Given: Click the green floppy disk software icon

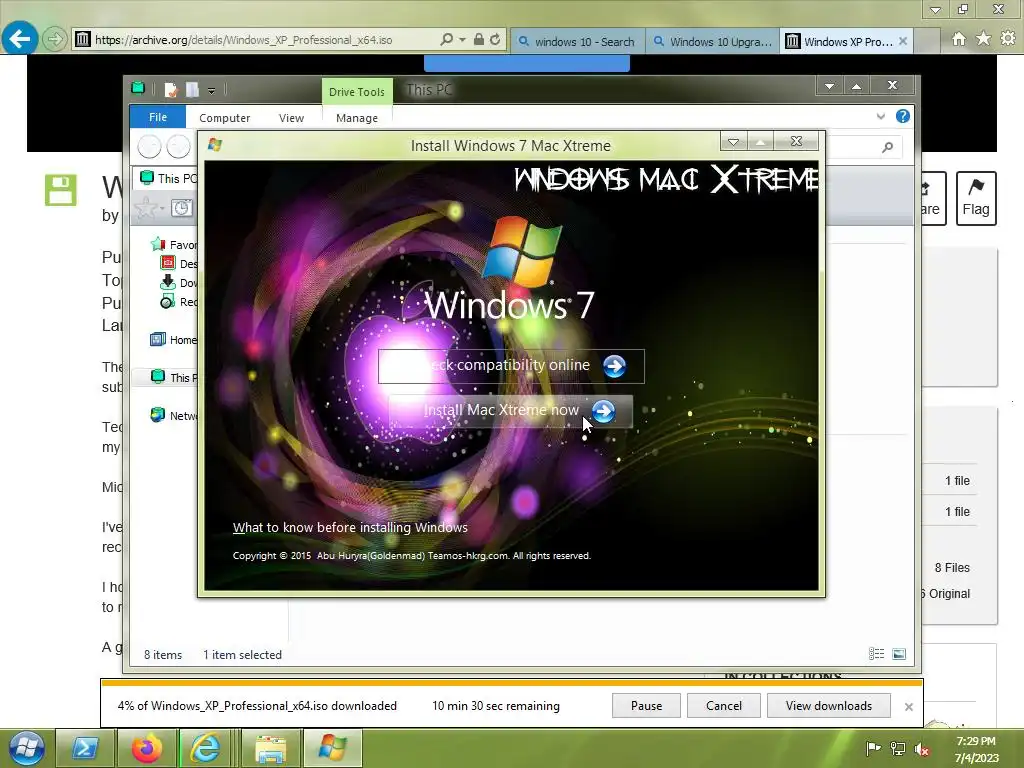Looking at the screenshot, I should (61, 190).
